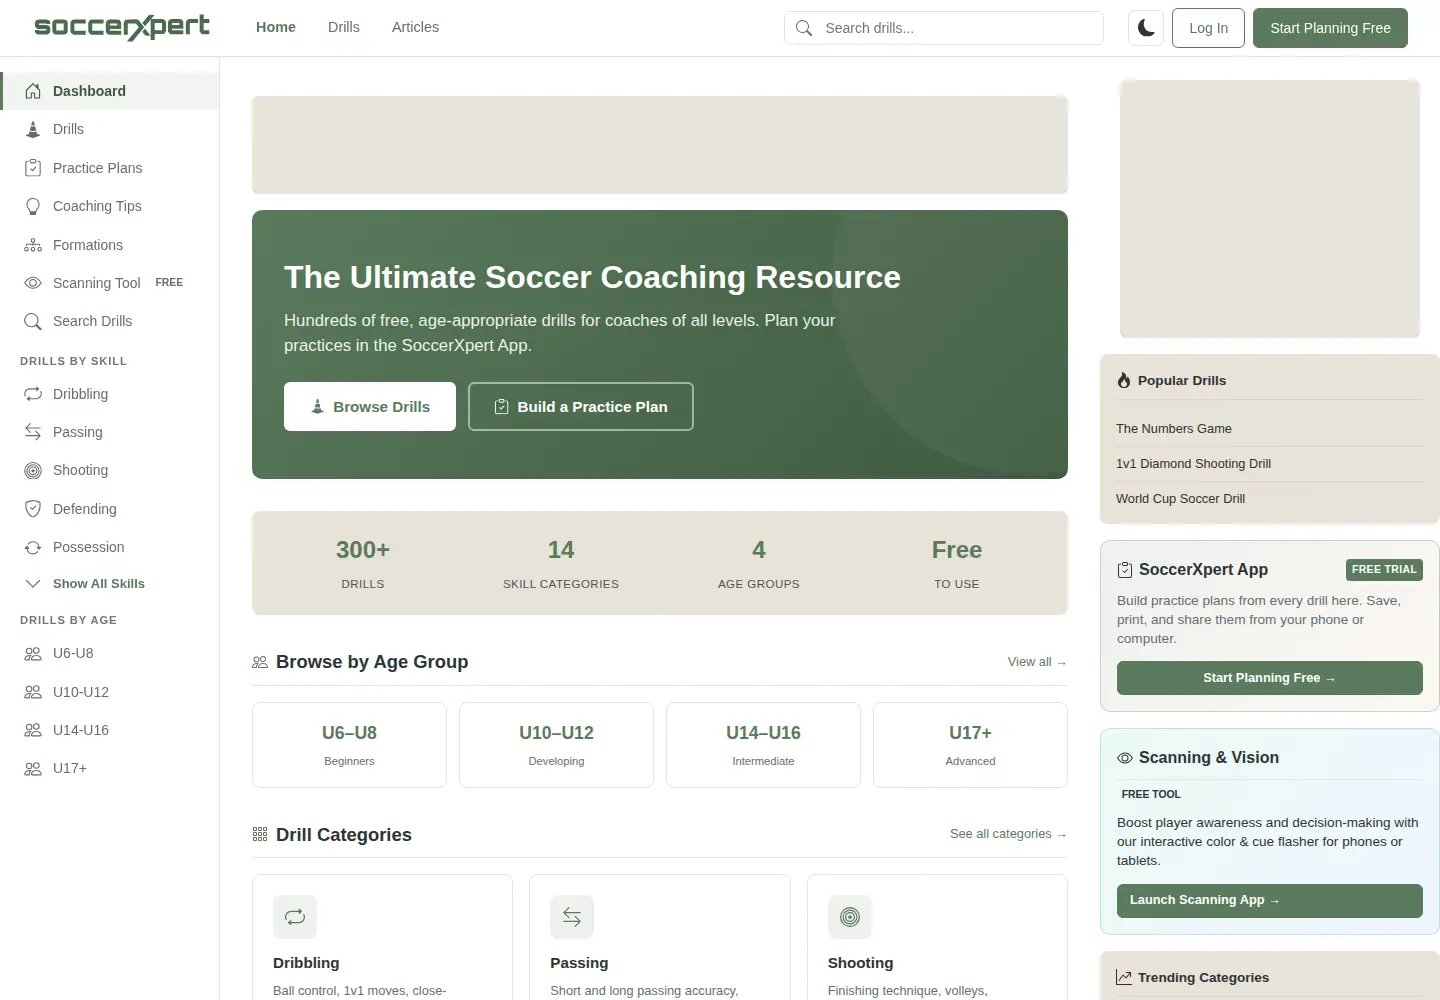The width and height of the screenshot is (1440, 1000).
Task: Click the Coaching Tips lightbulb icon
Action: tap(33, 206)
